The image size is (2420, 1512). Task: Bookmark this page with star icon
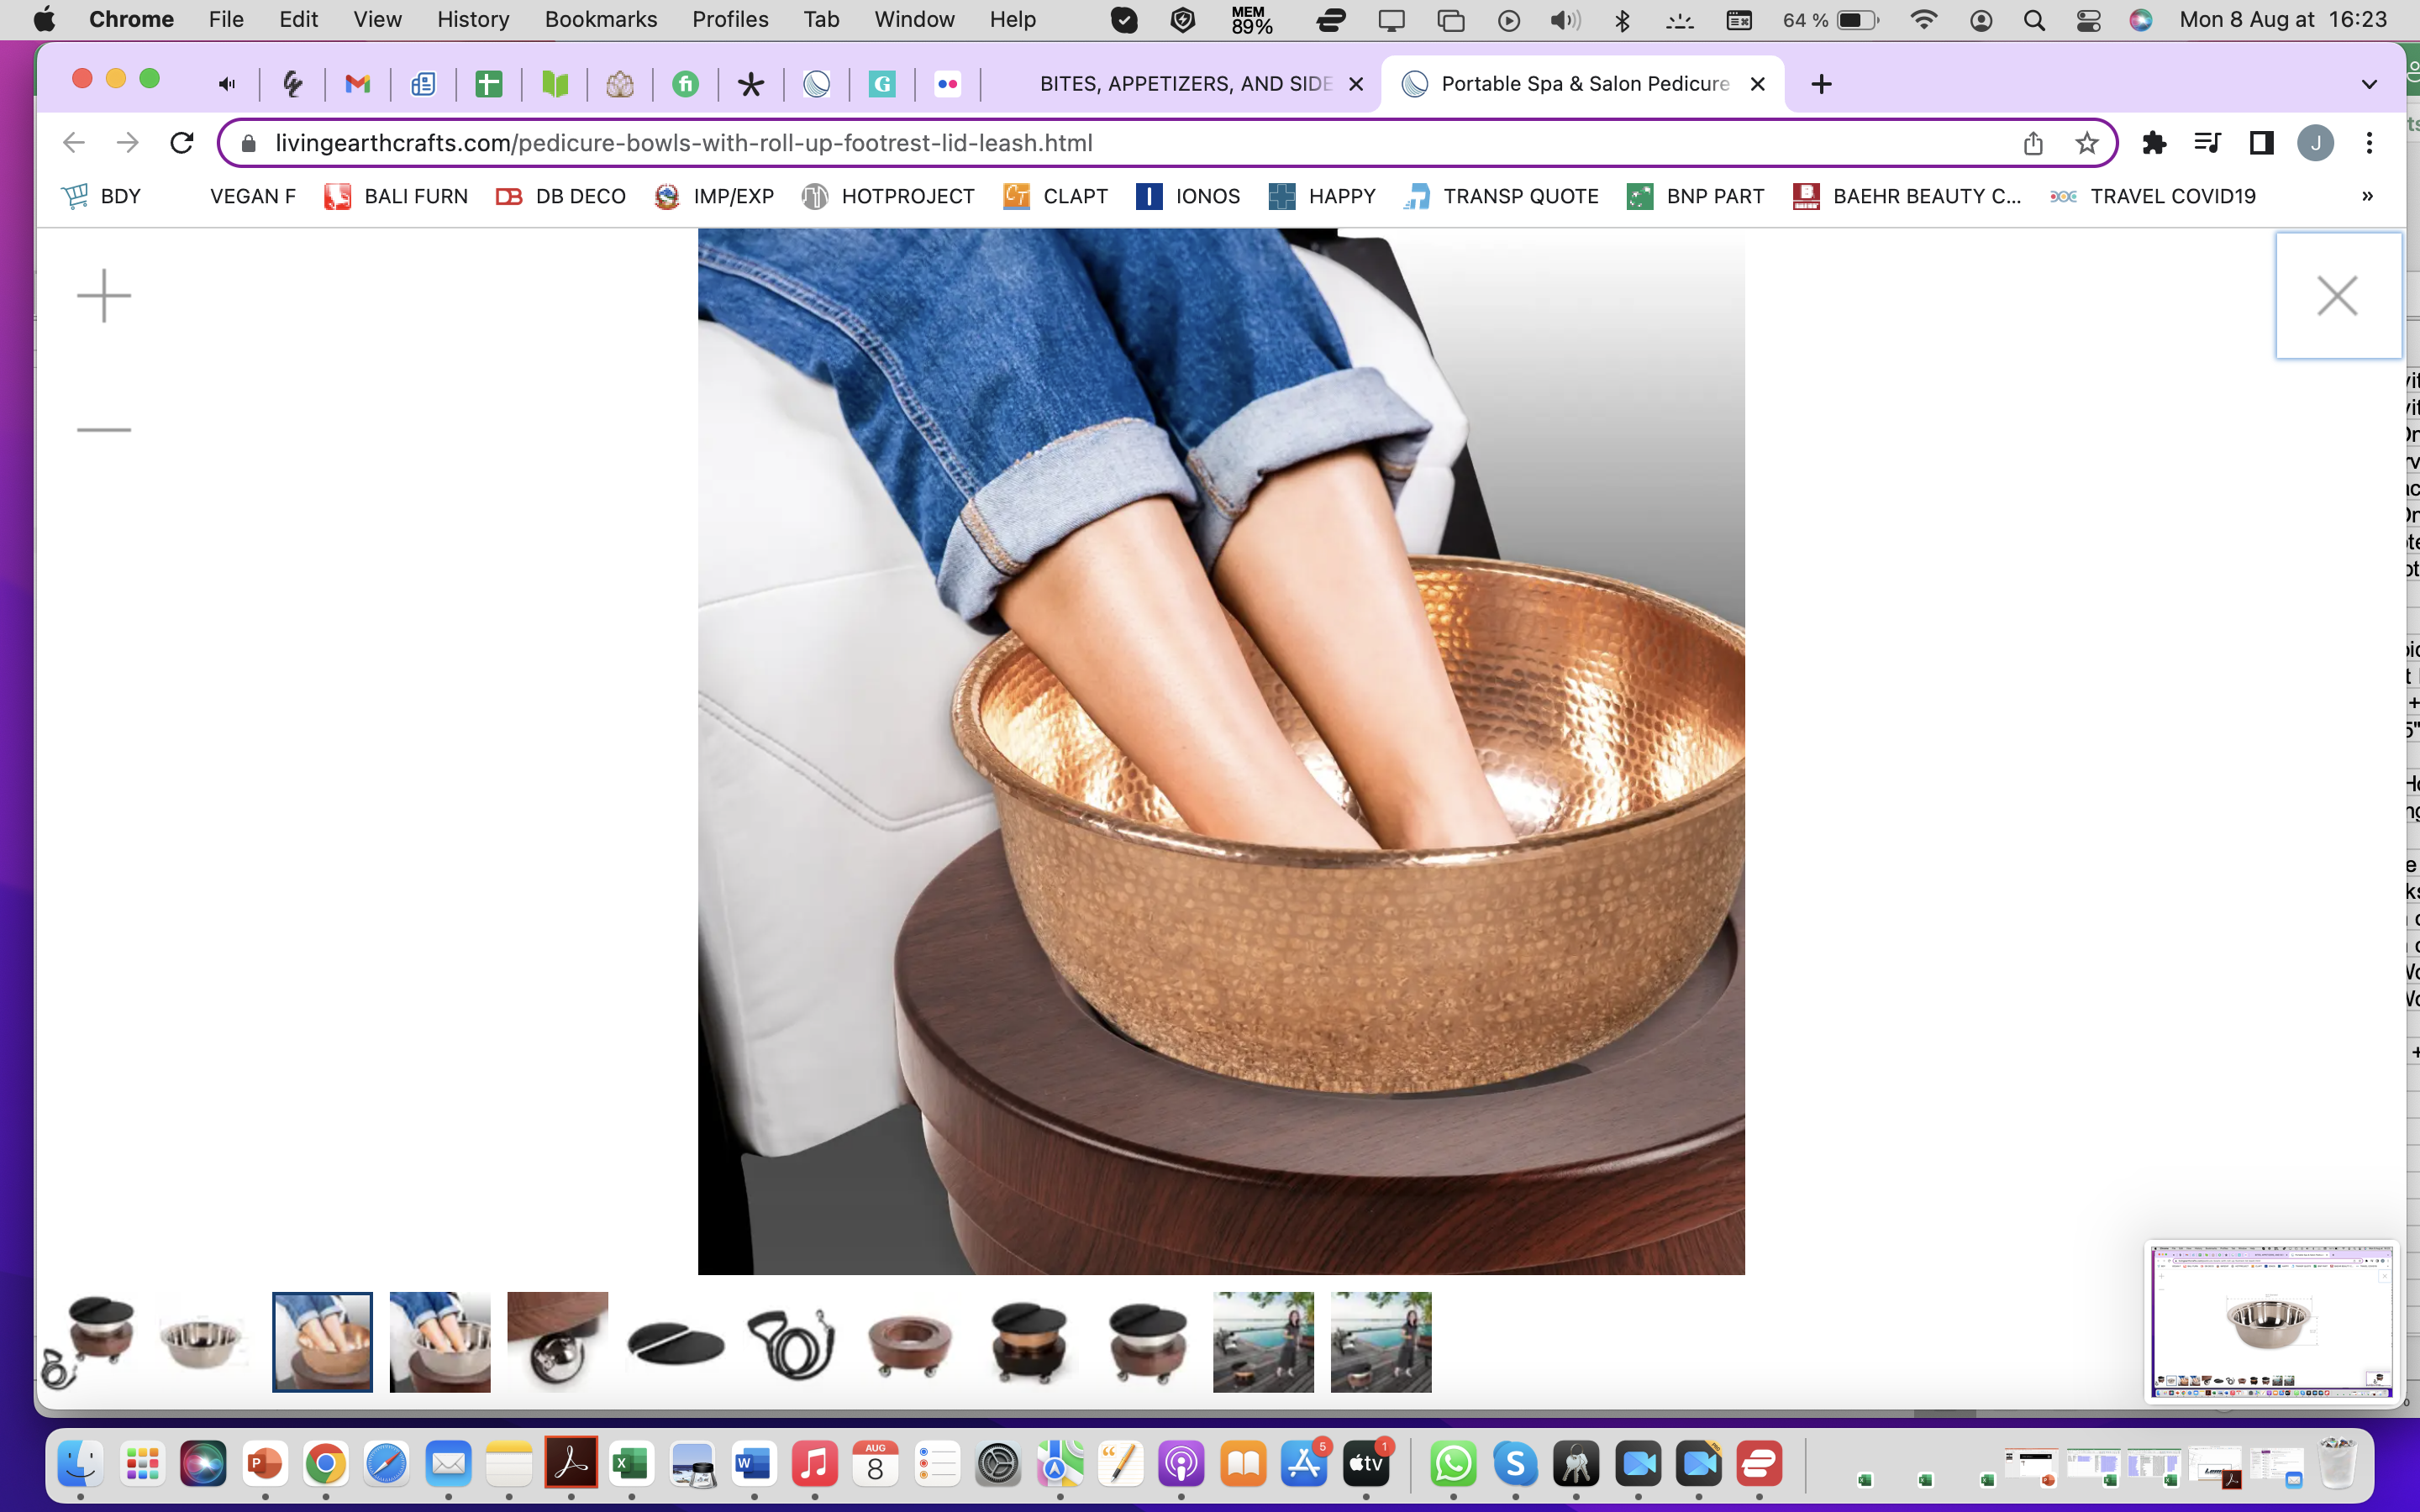pyautogui.click(x=2086, y=143)
